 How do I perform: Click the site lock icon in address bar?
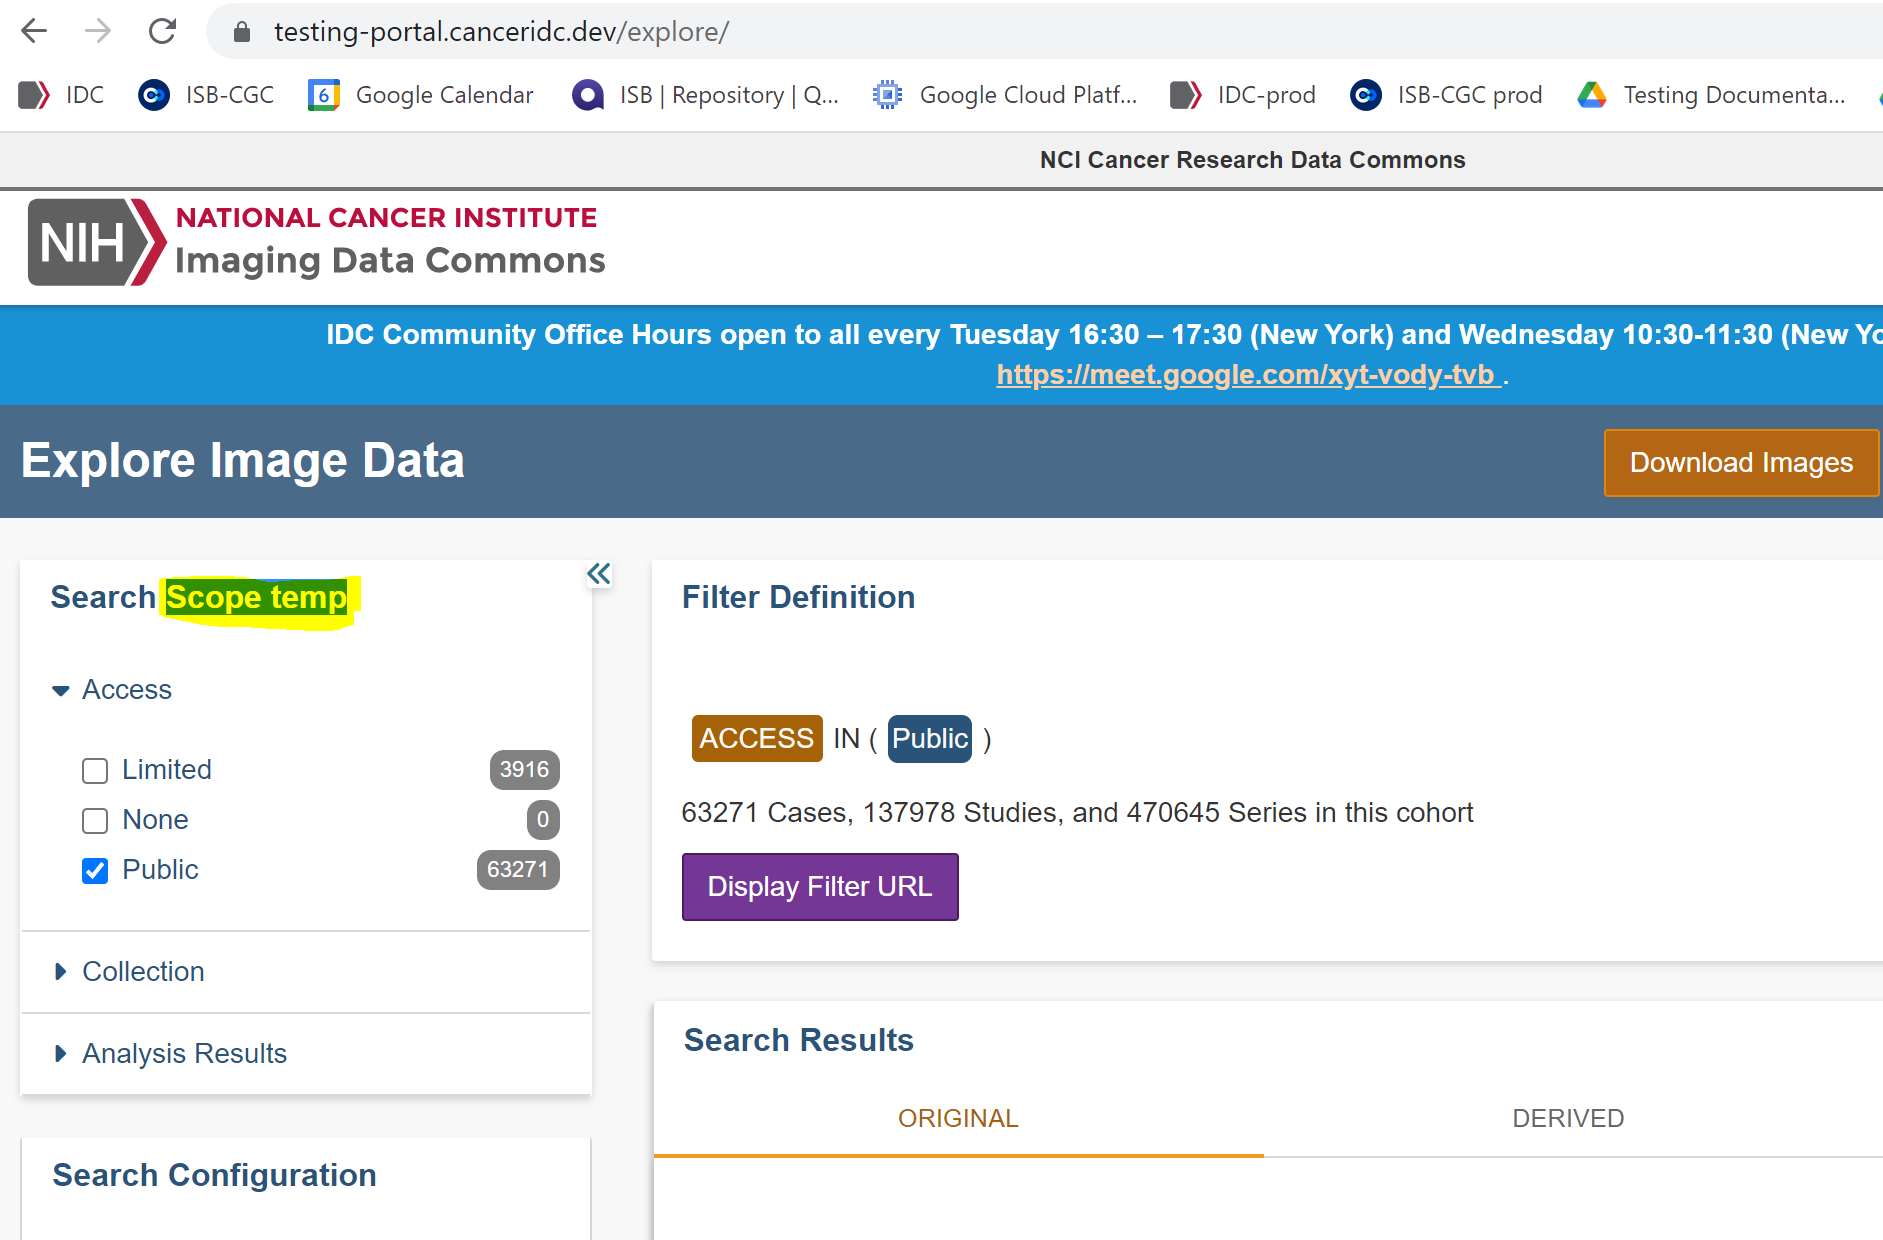pyautogui.click(x=241, y=32)
